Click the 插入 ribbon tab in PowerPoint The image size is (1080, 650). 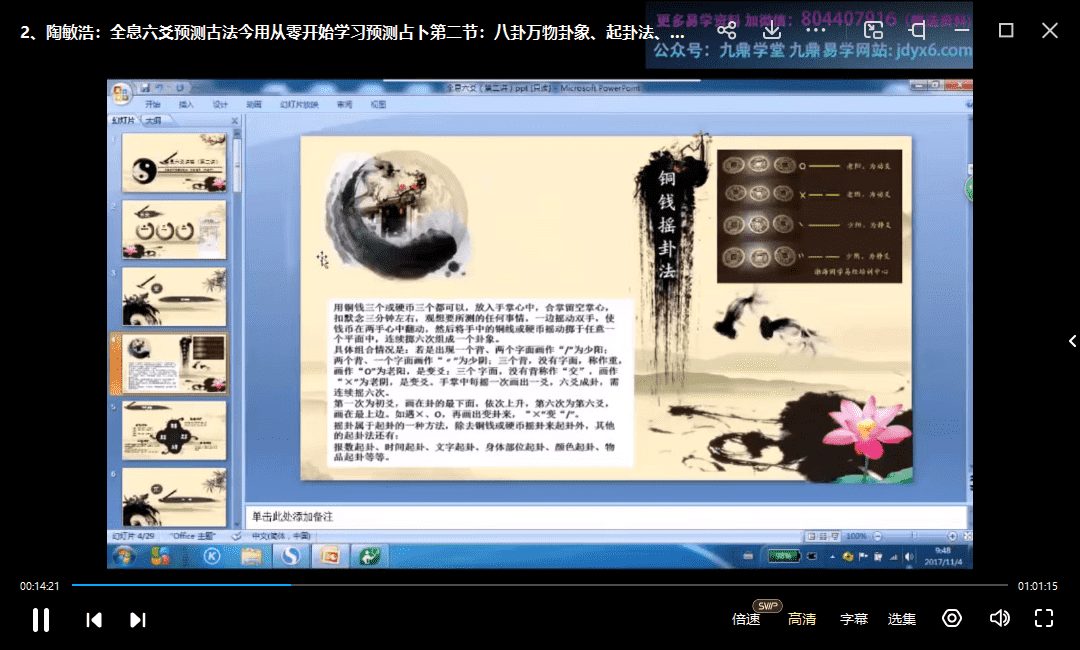pos(186,104)
